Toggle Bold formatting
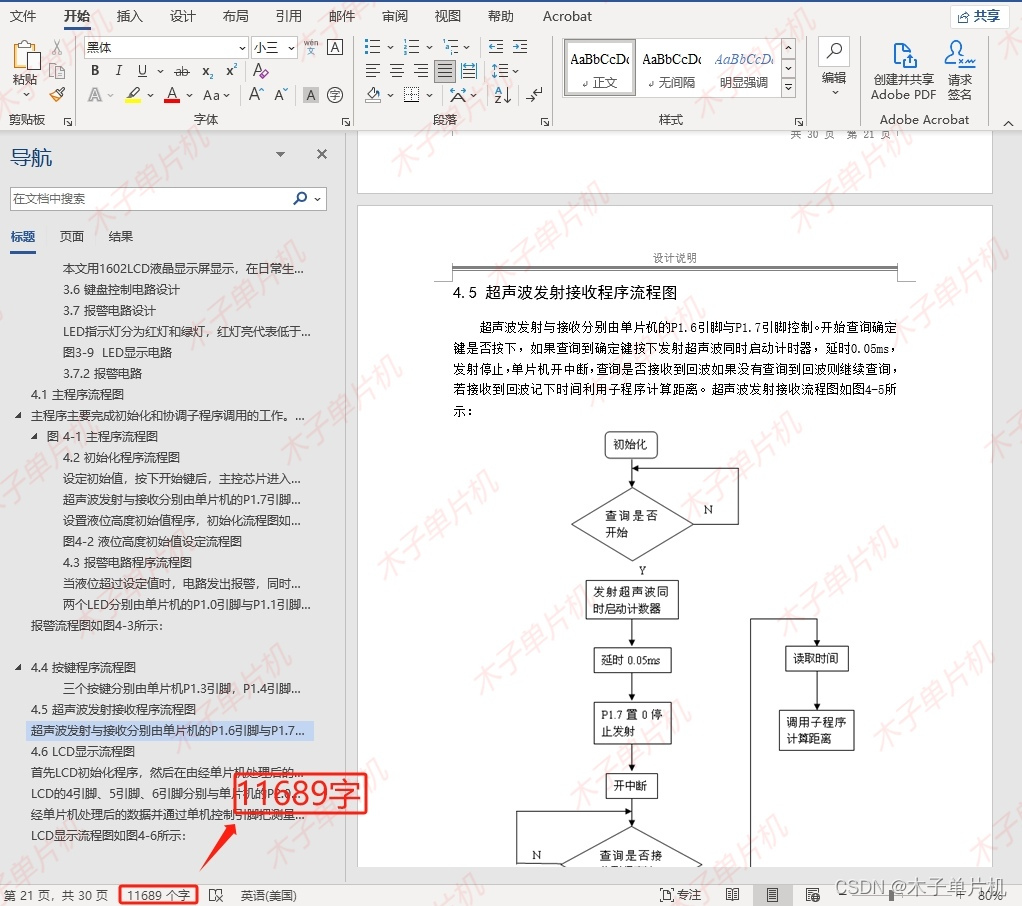Image resolution: width=1022 pixels, height=906 pixels. pyautogui.click(x=95, y=70)
